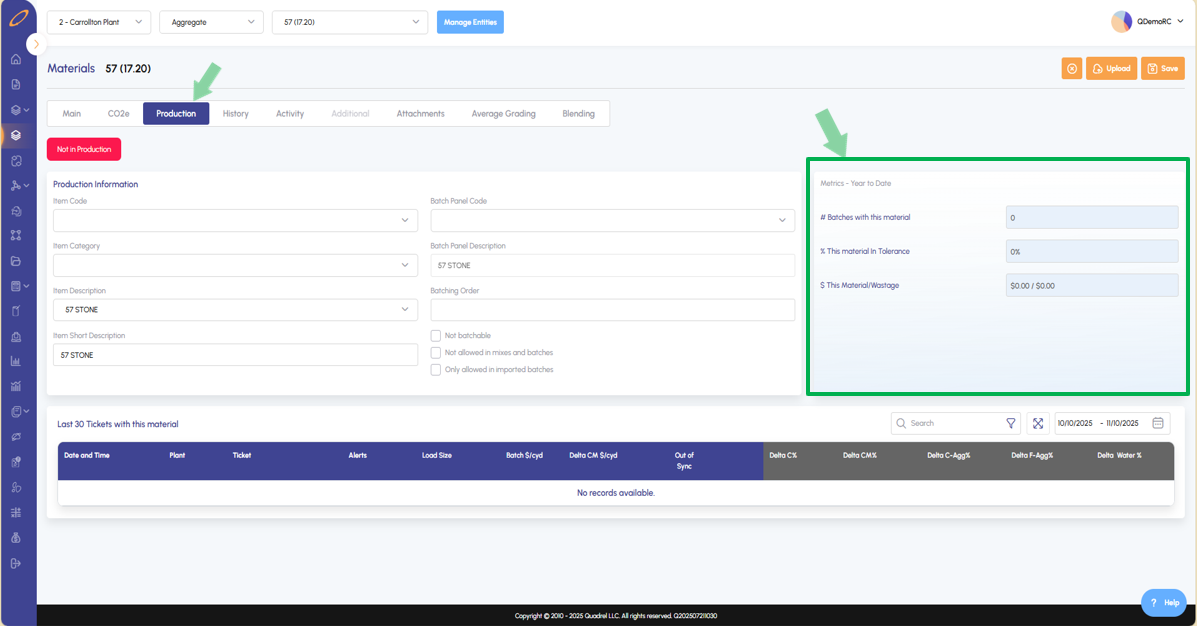
Task: Click the orange cancel X icon button
Action: (1072, 69)
